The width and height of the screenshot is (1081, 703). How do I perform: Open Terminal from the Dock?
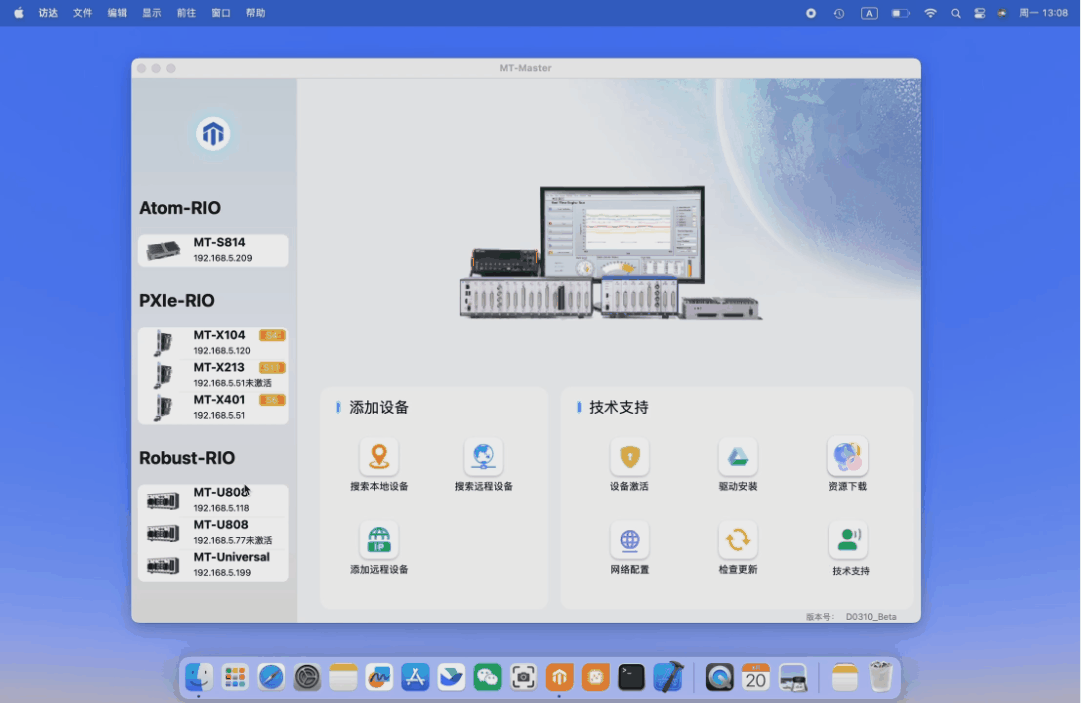click(x=631, y=677)
